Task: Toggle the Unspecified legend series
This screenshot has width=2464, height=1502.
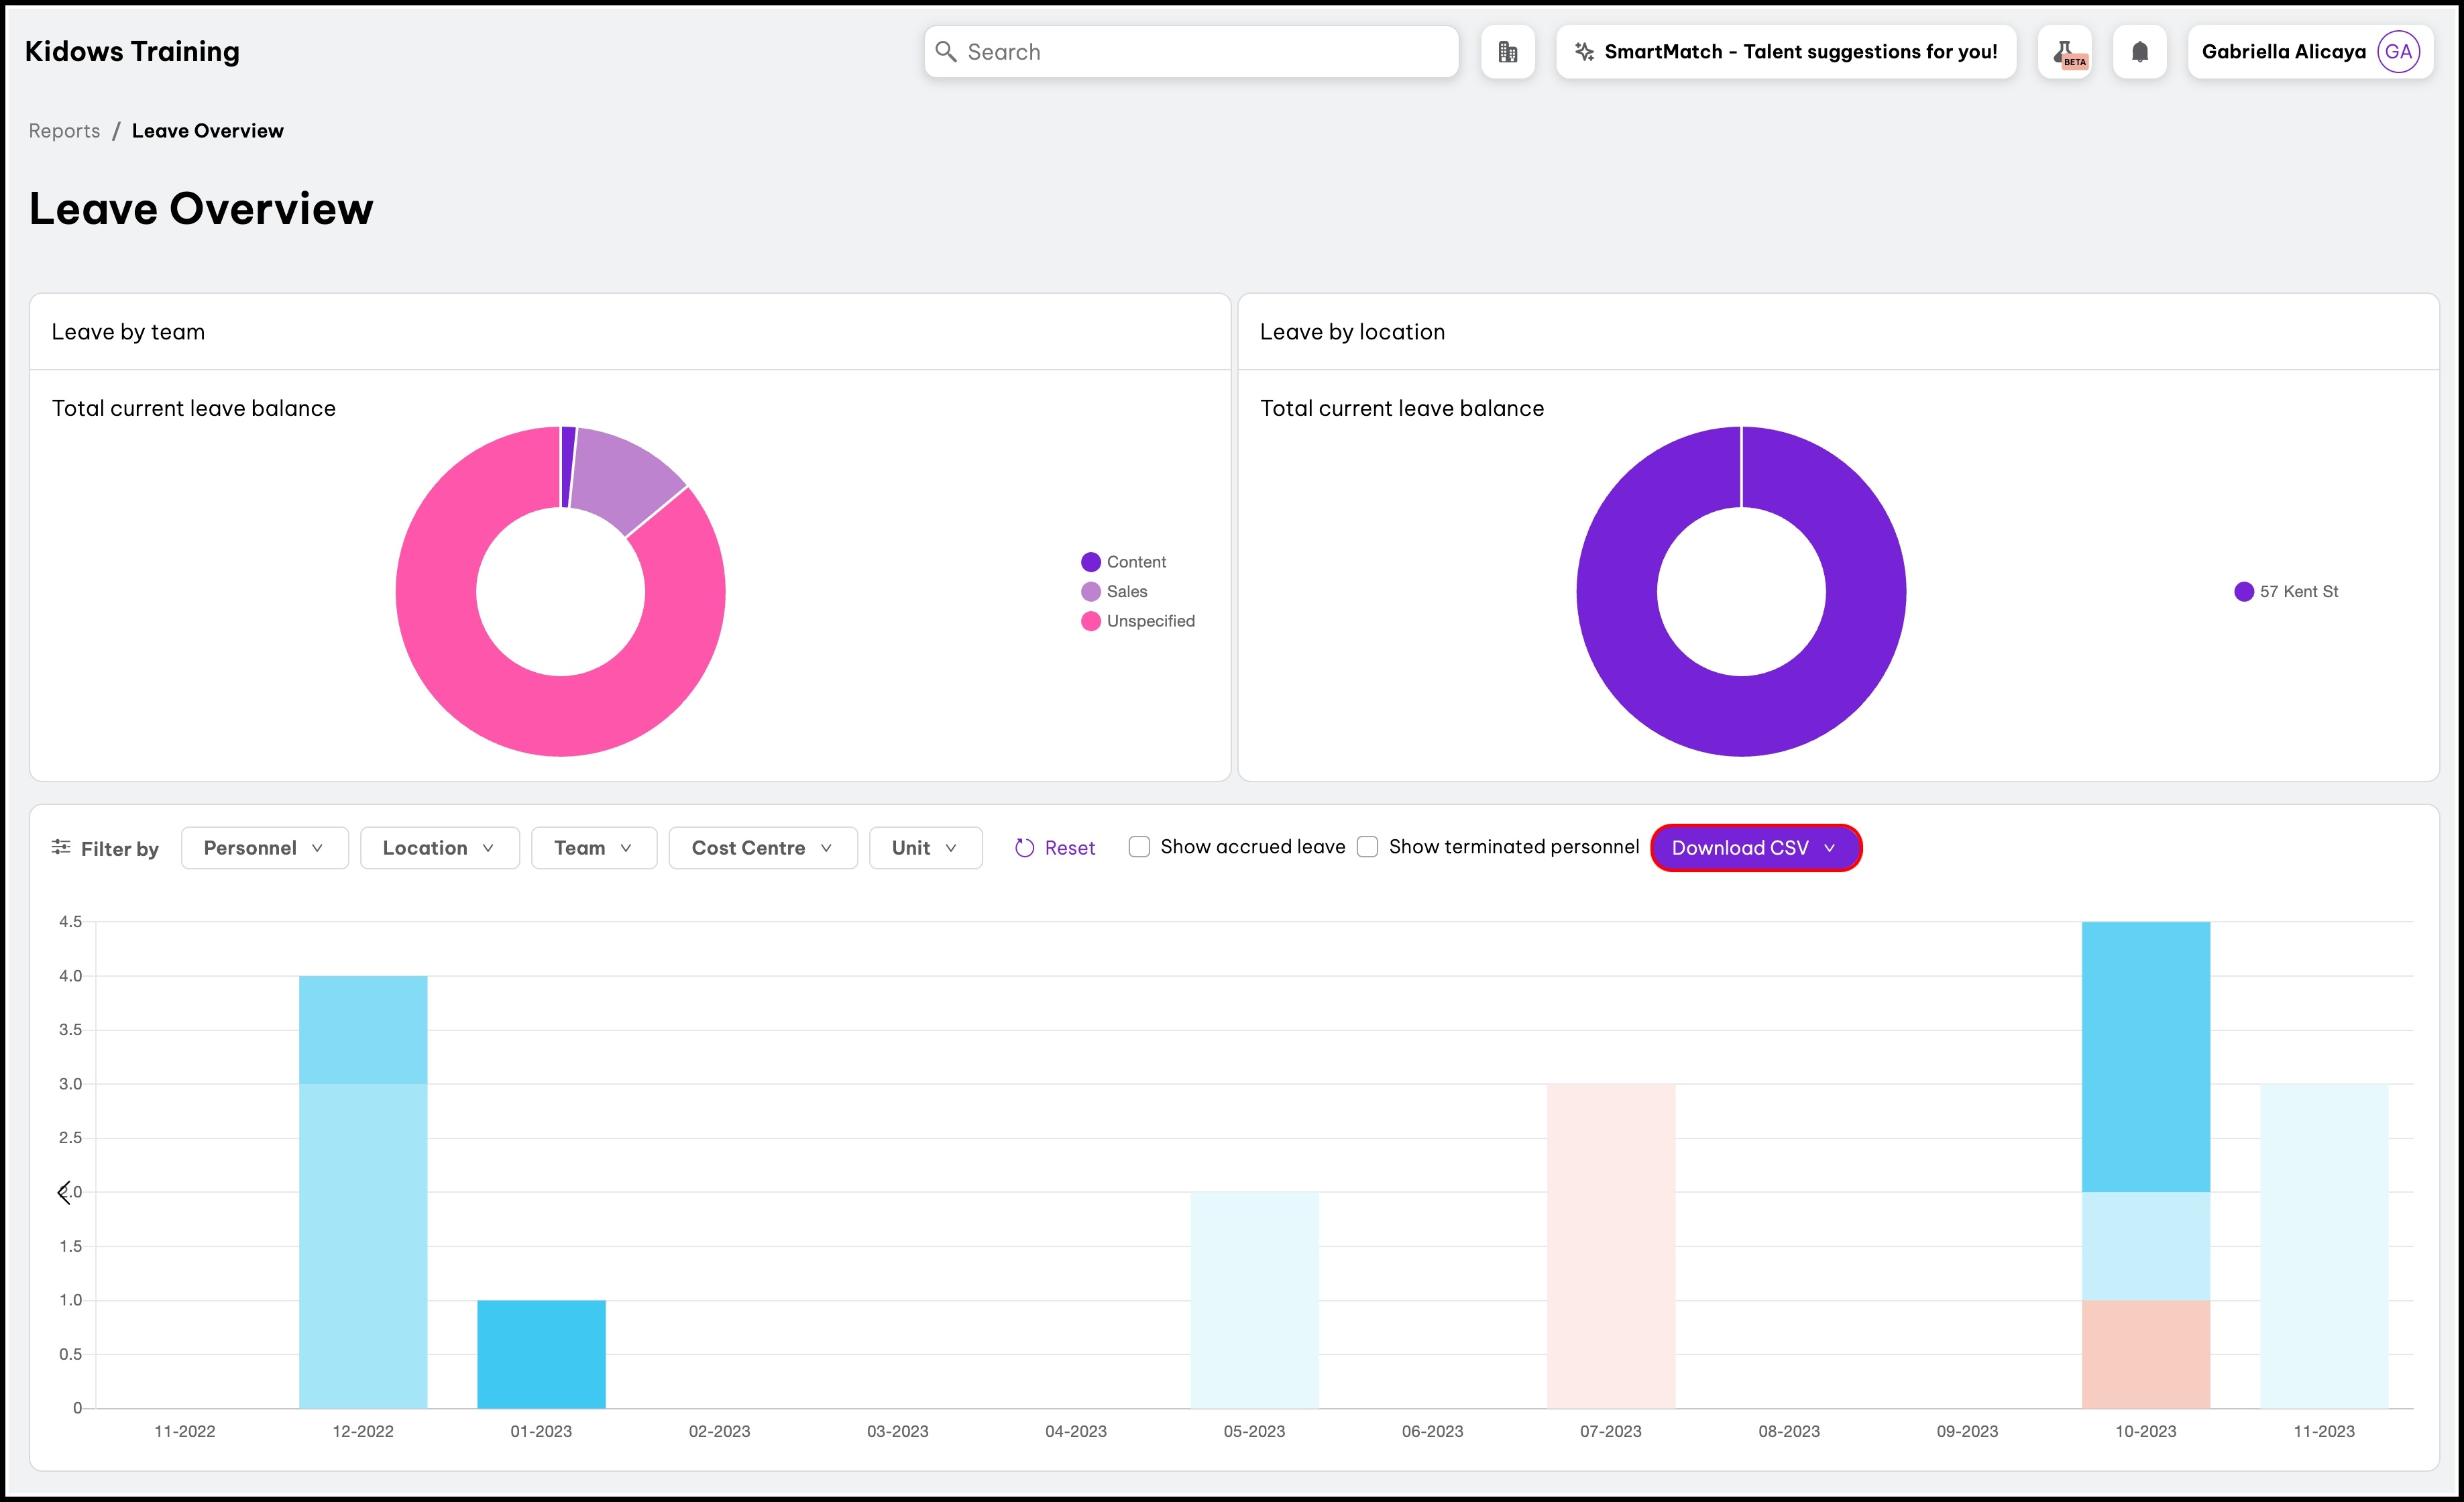Action: point(1150,621)
